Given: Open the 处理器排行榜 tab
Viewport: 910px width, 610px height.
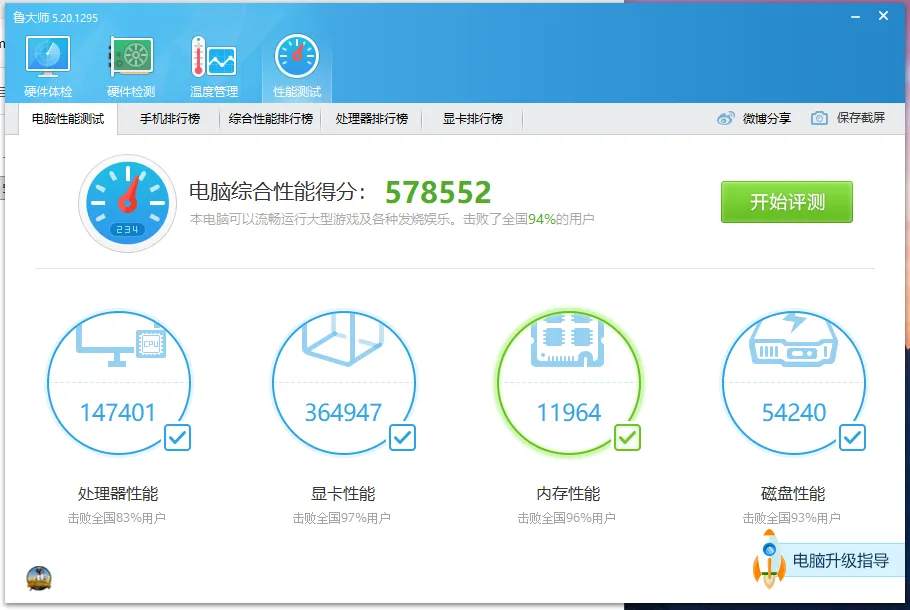Looking at the screenshot, I should click(371, 119).
